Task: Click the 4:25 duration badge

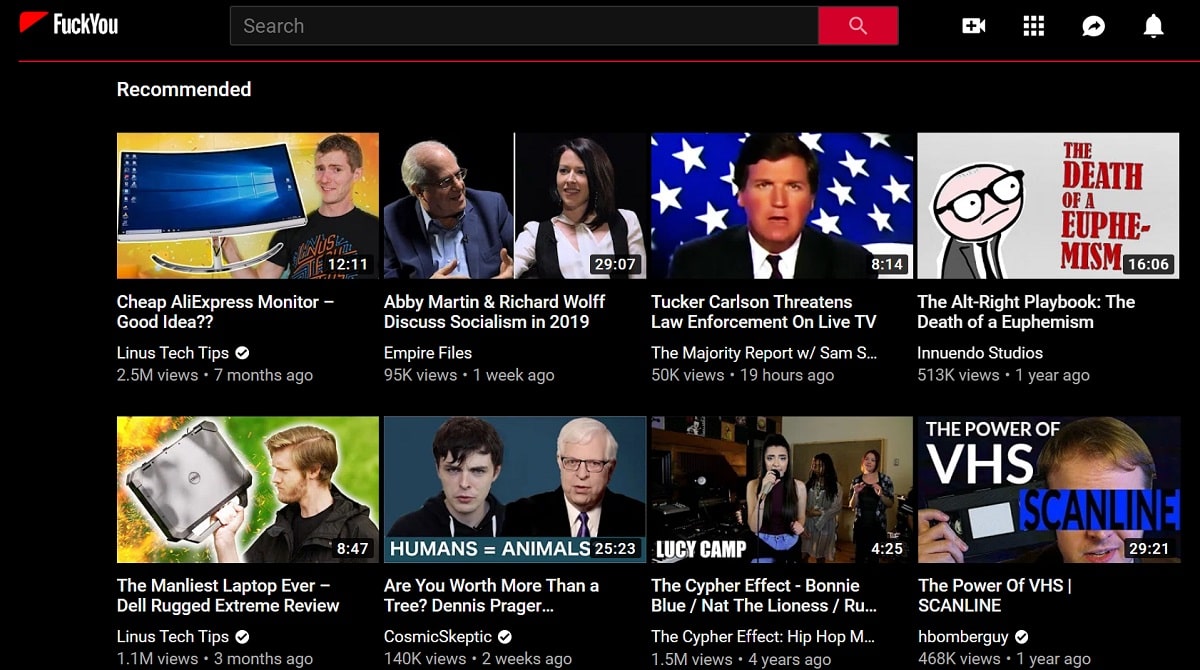Action: pos(887,548)
